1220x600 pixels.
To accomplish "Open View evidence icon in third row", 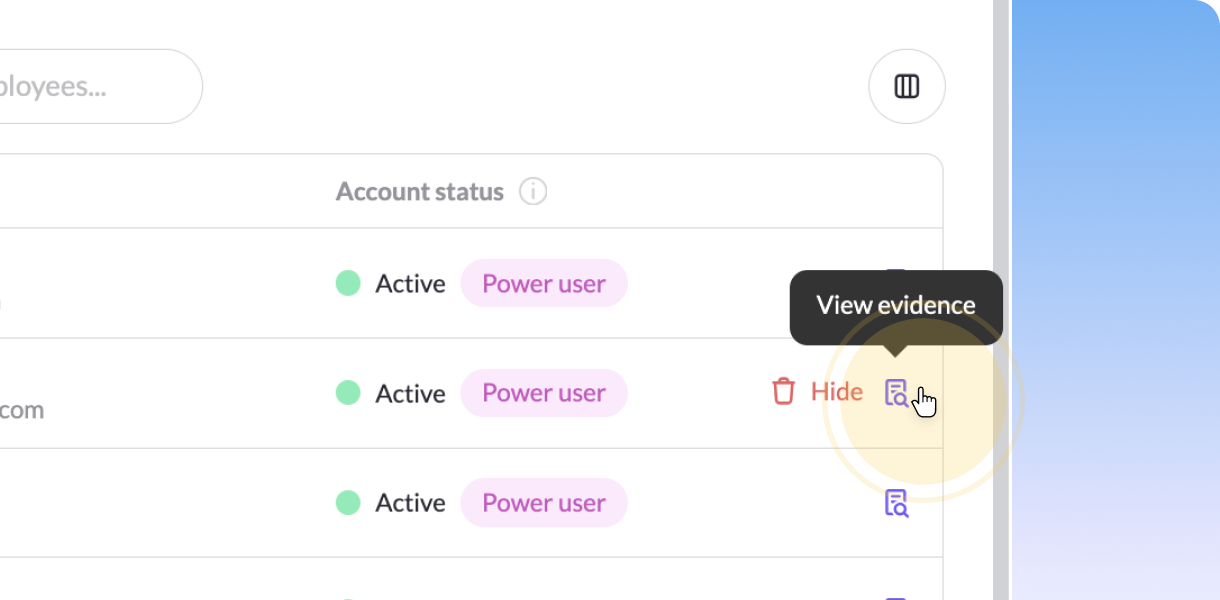I will (896, 503).
